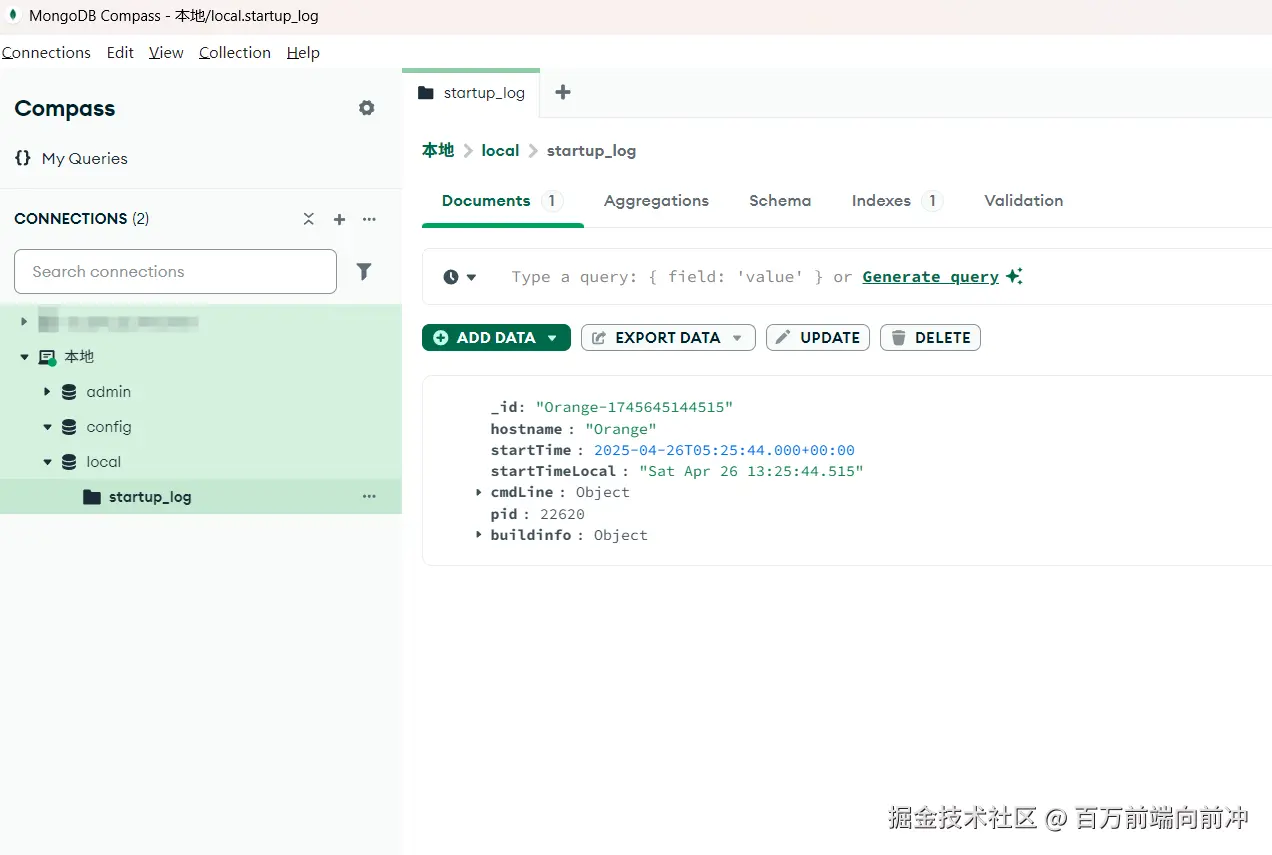Screen dimensions: 1272x855
Task: Click the UPDATE button
Action: (x=818, y=337)
